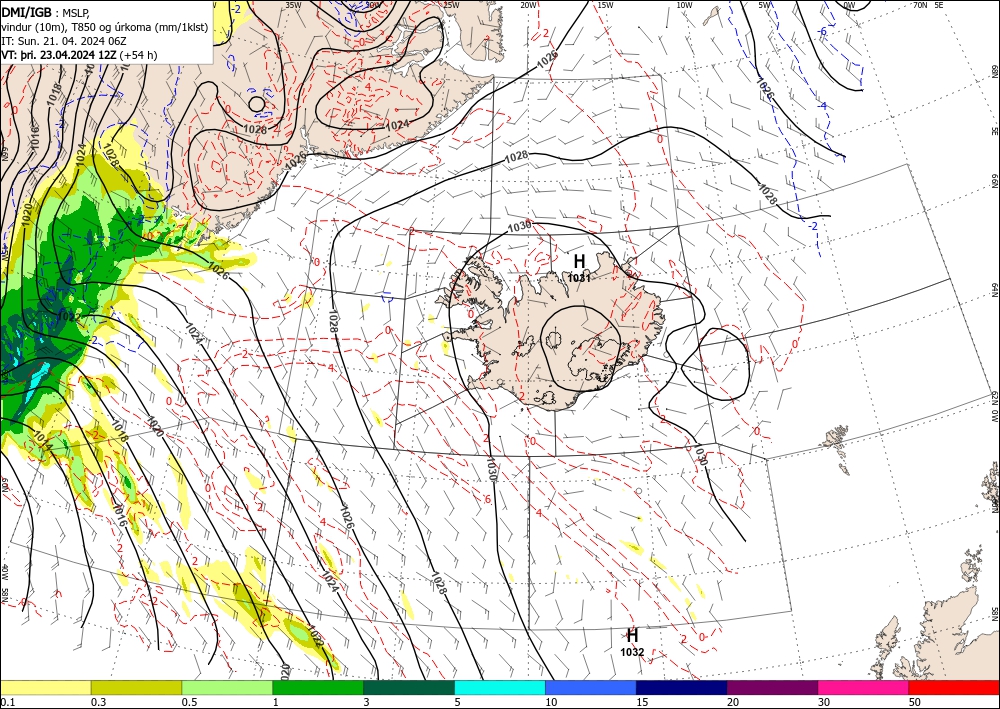Click the '30' legend value label
This screenshot has width=1000, height=709.
coord(824,702)
